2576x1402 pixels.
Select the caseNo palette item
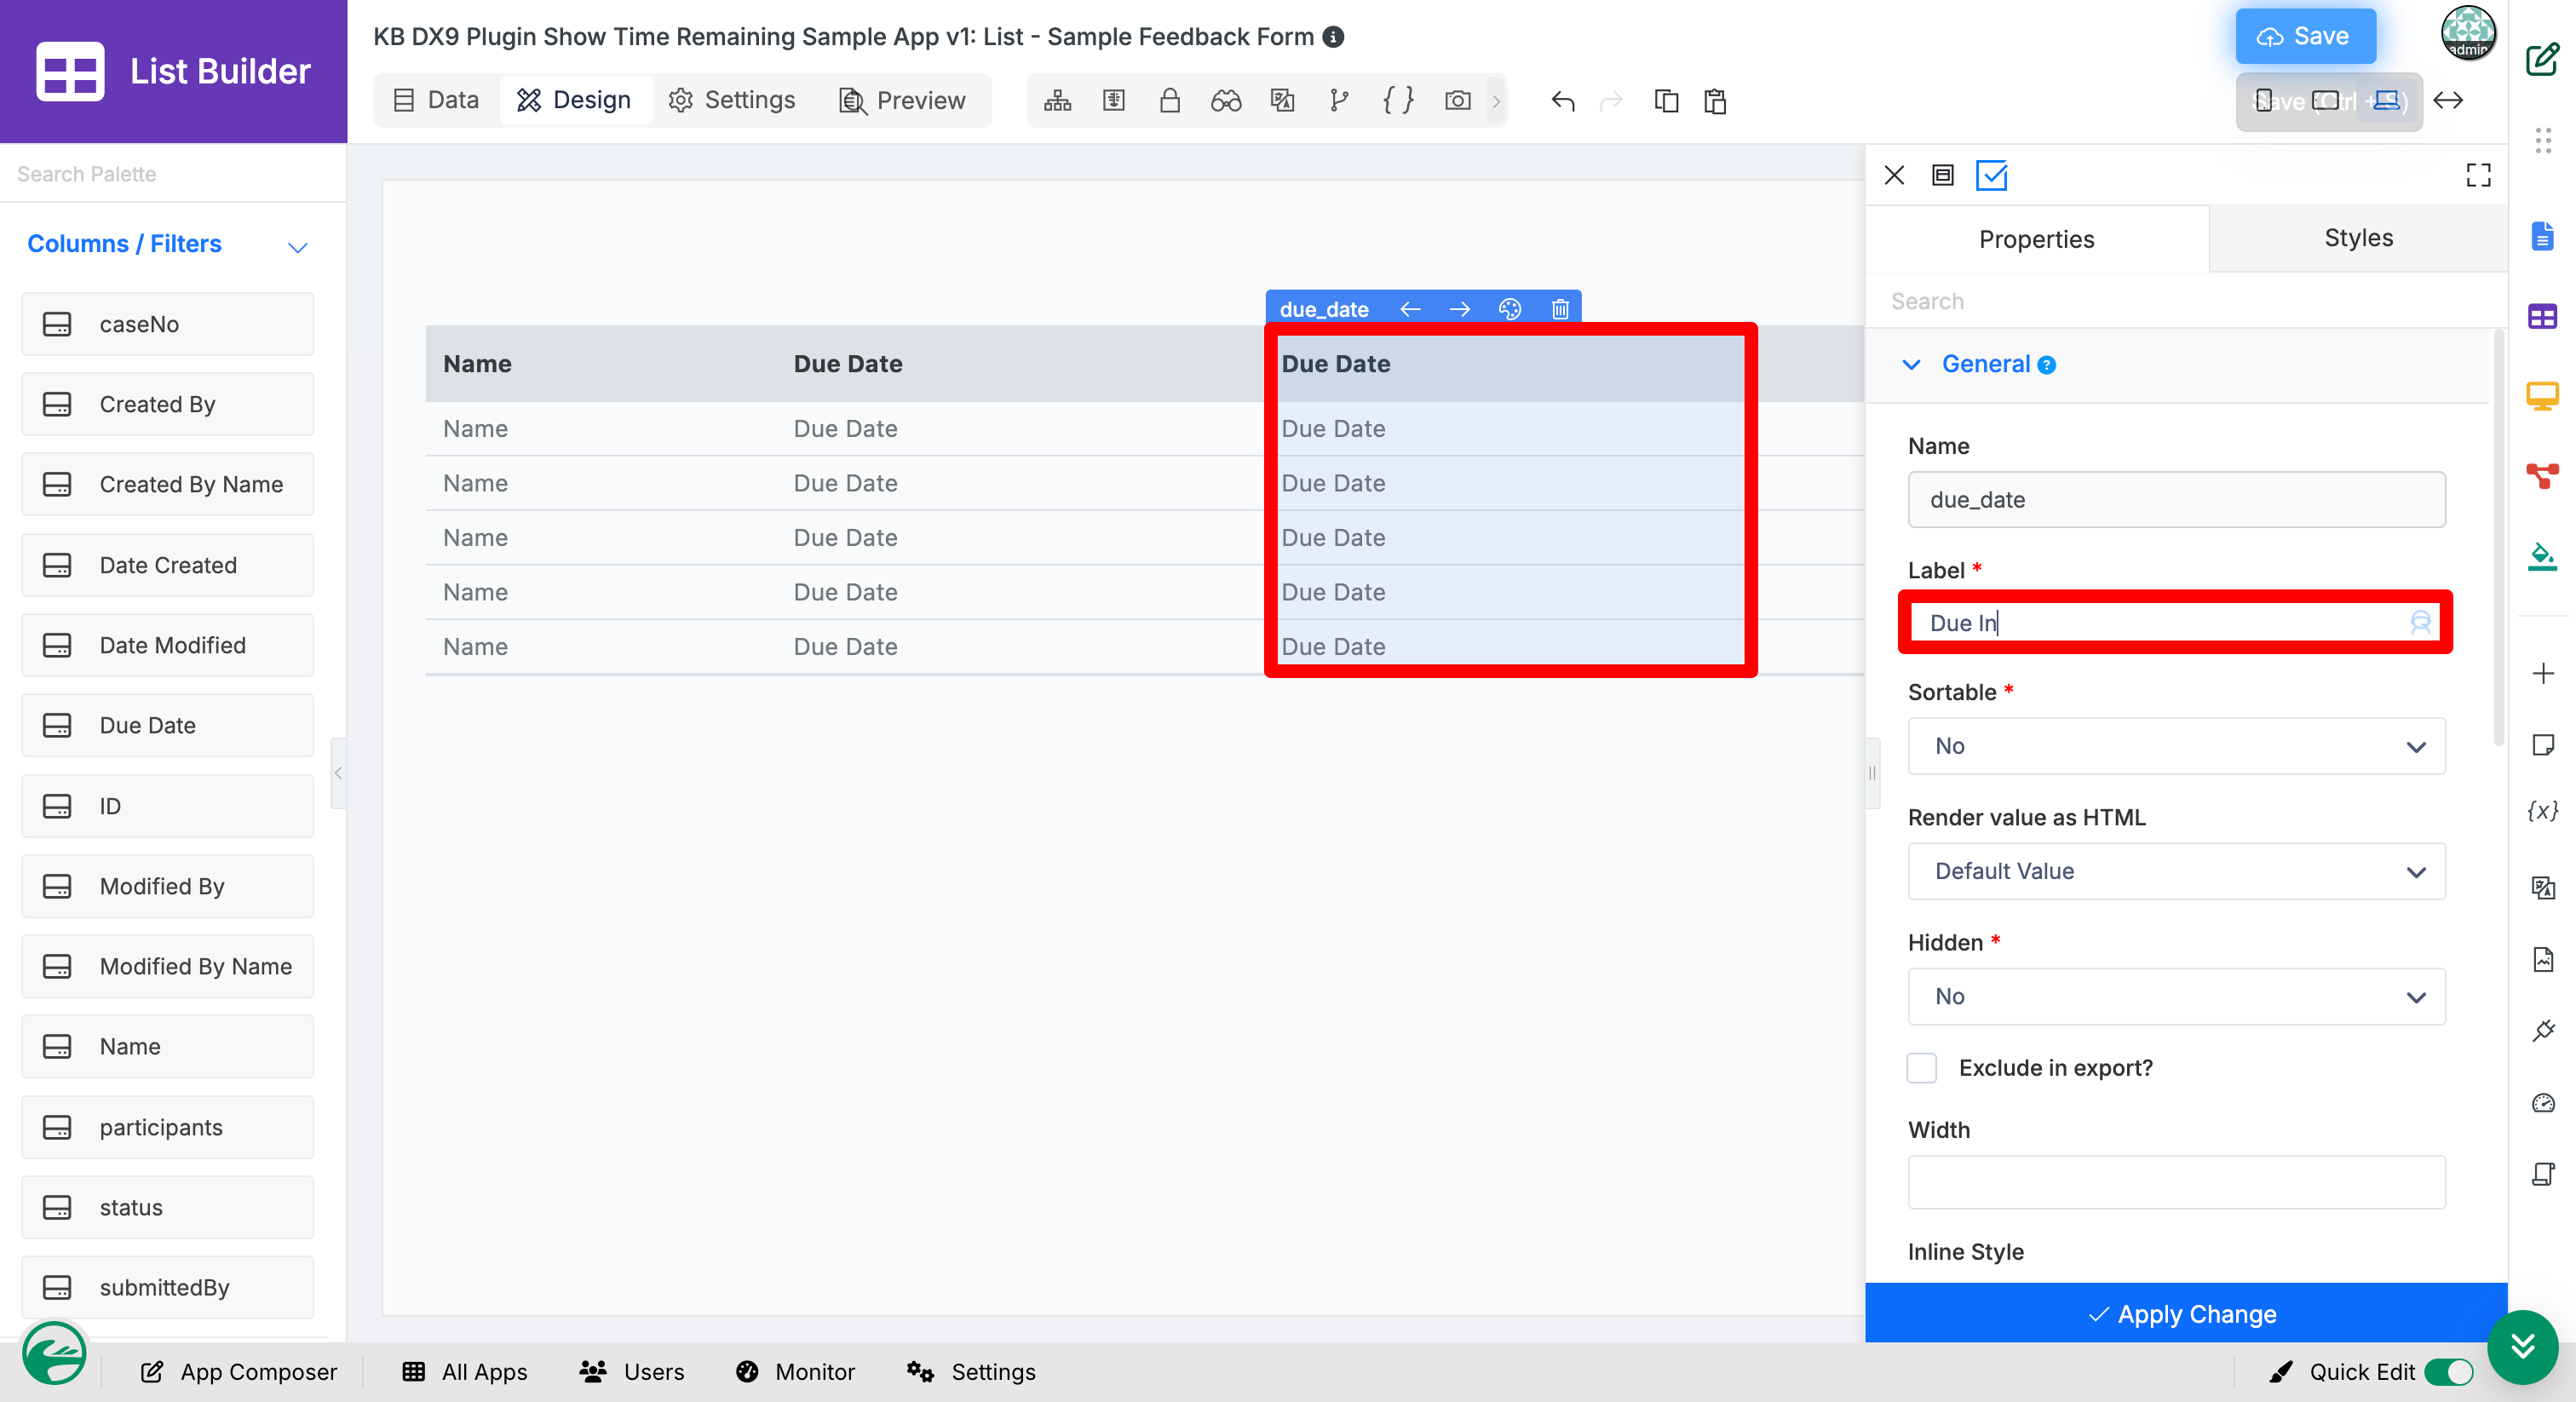(168, 324)
